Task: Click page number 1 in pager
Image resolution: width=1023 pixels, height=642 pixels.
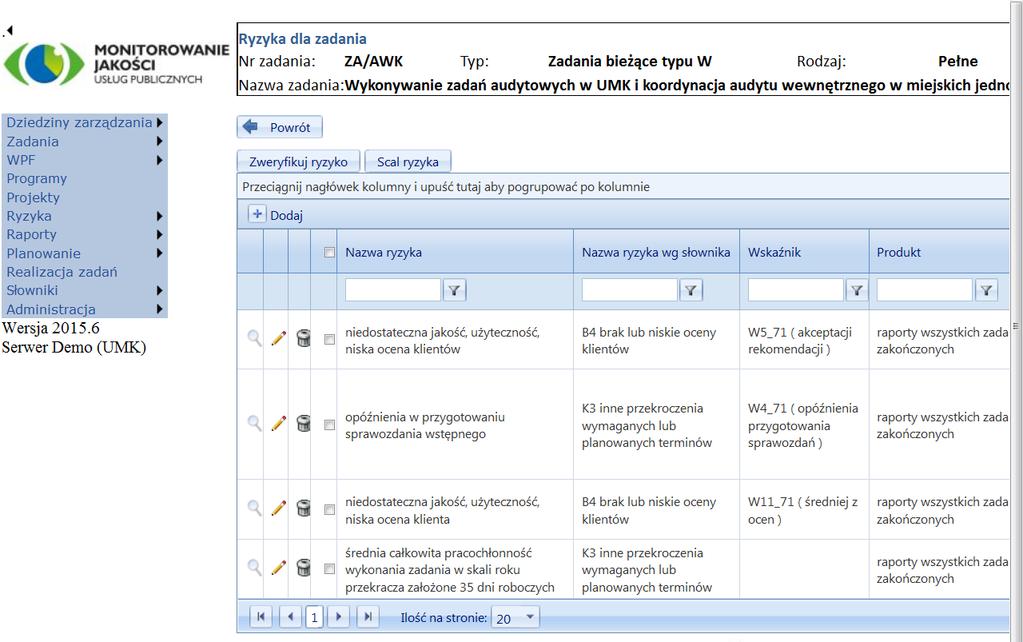Action: pyautogui.click(x=314, y=617)
